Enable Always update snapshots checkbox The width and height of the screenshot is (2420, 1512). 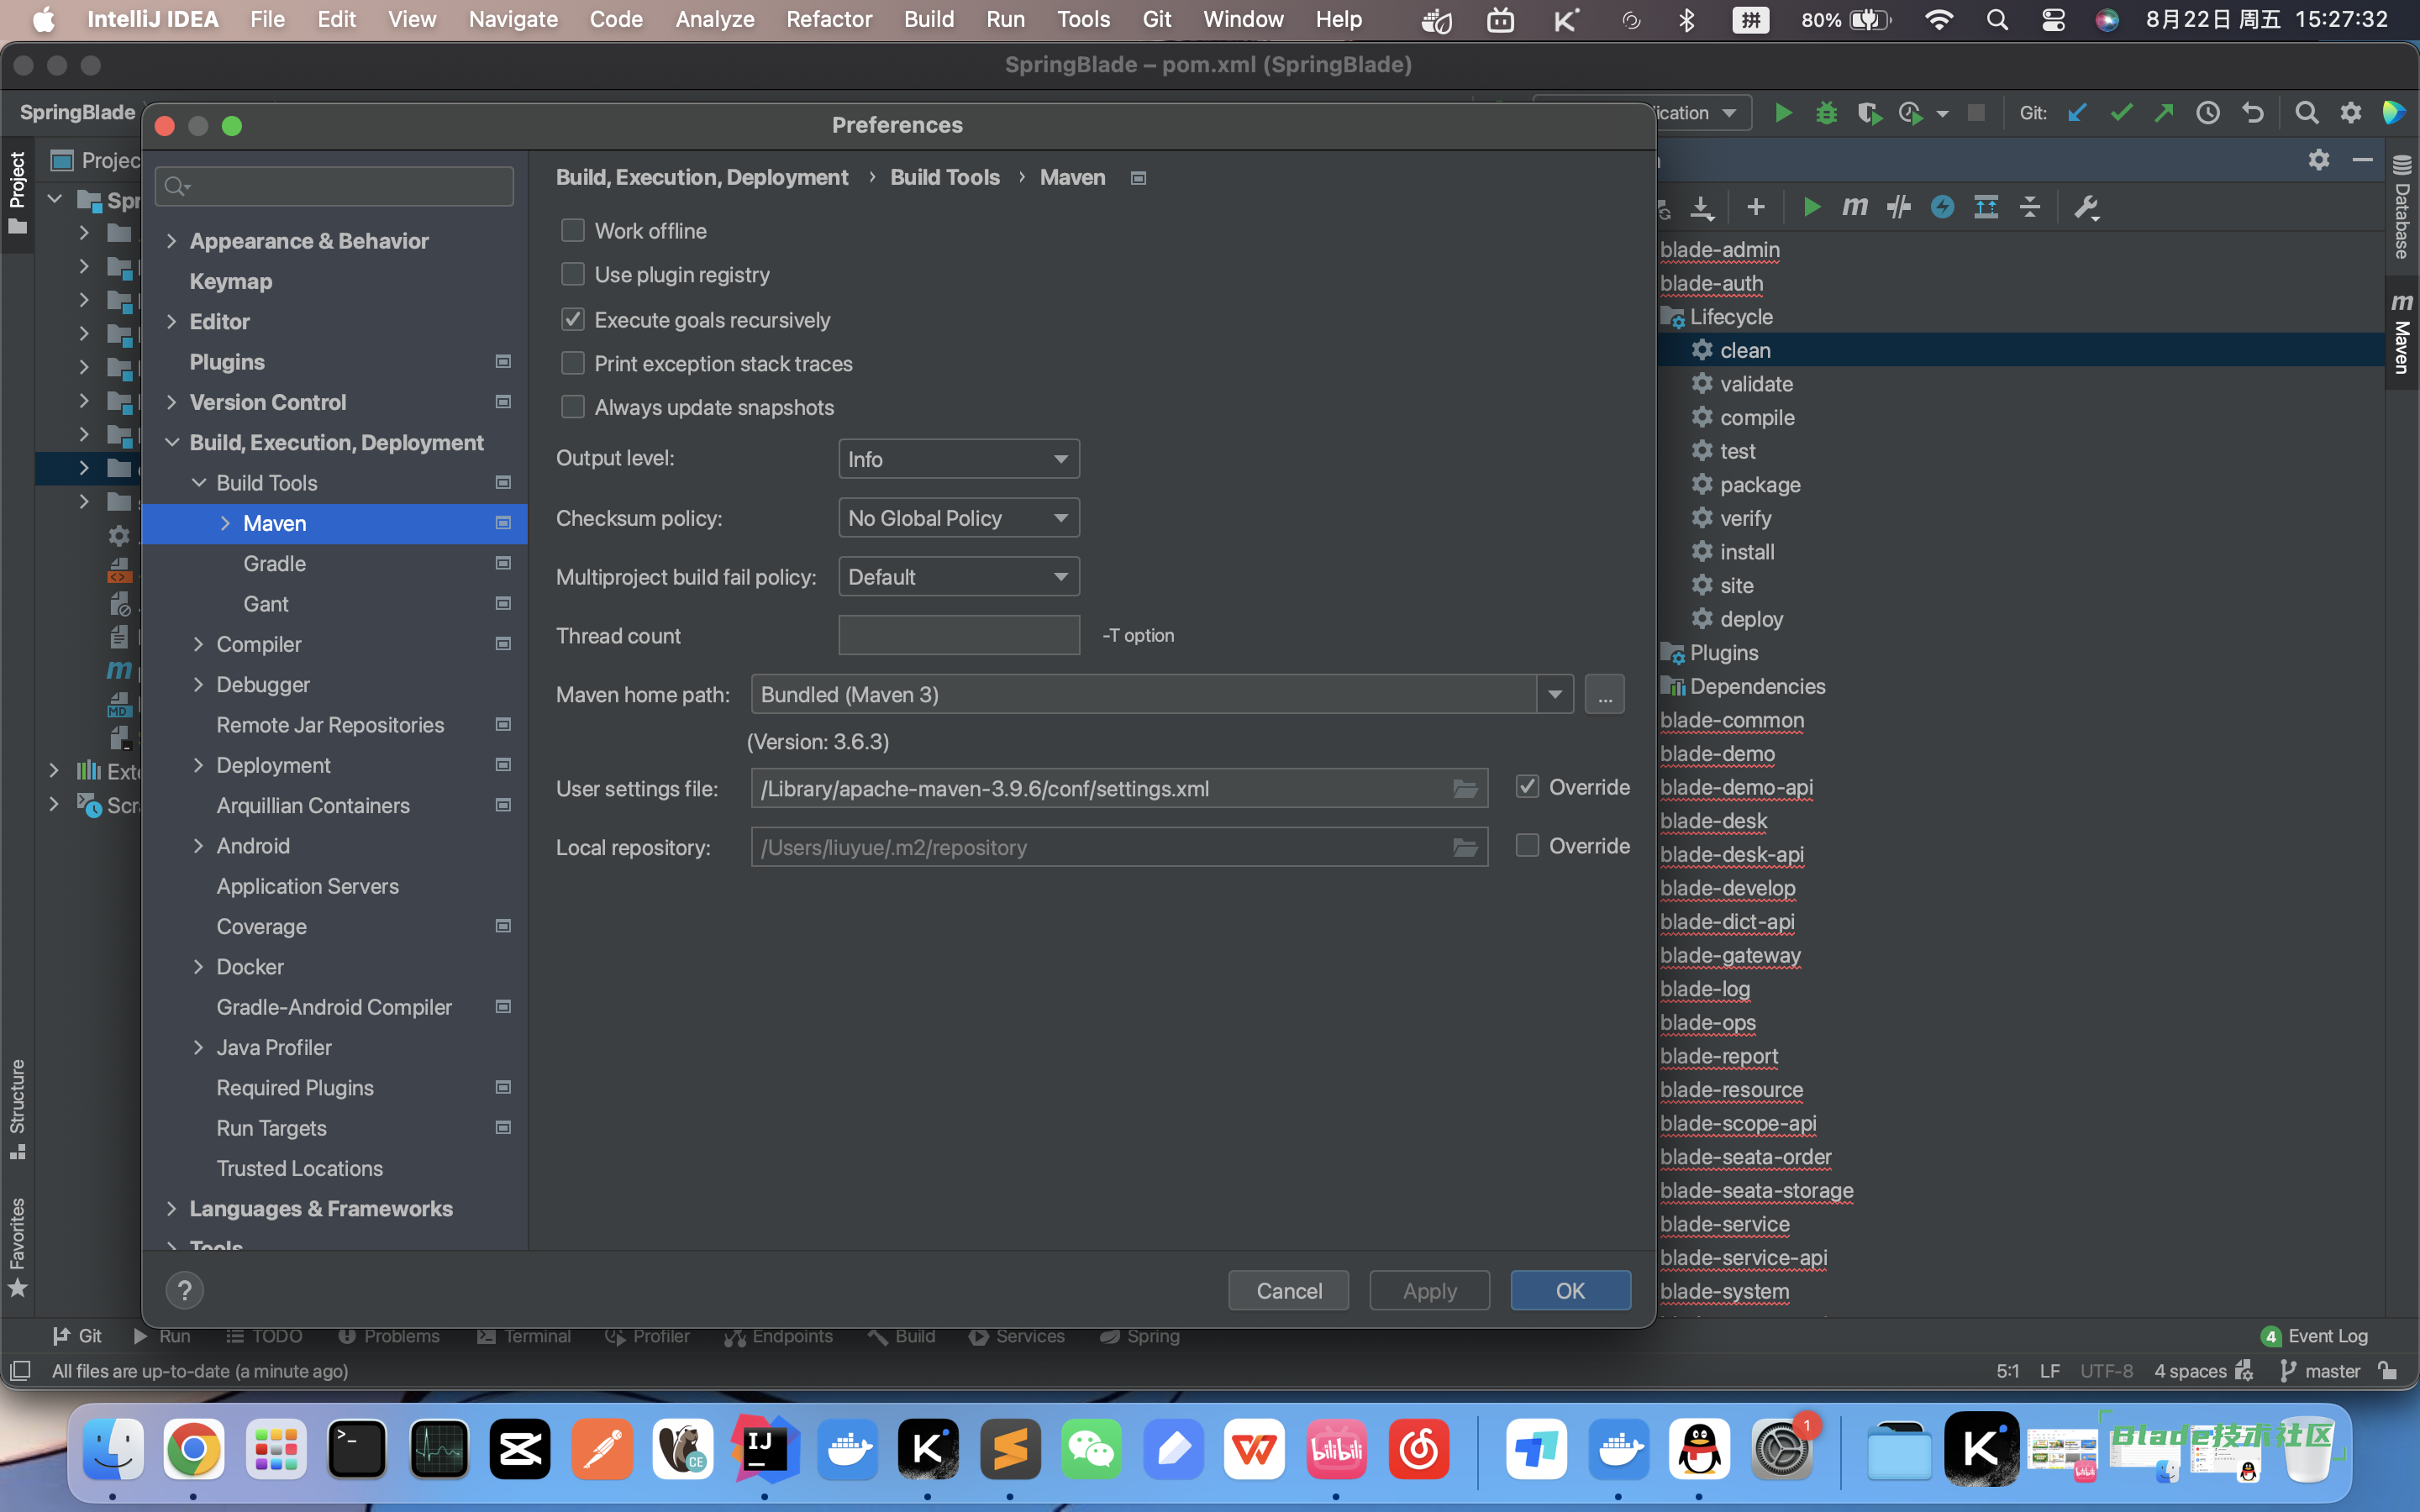(x=573, y=407)
